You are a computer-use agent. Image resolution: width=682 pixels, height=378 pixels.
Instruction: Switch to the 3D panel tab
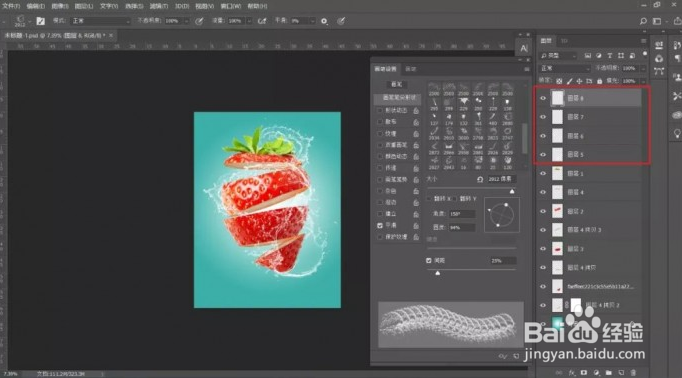(x=564, y=41)
